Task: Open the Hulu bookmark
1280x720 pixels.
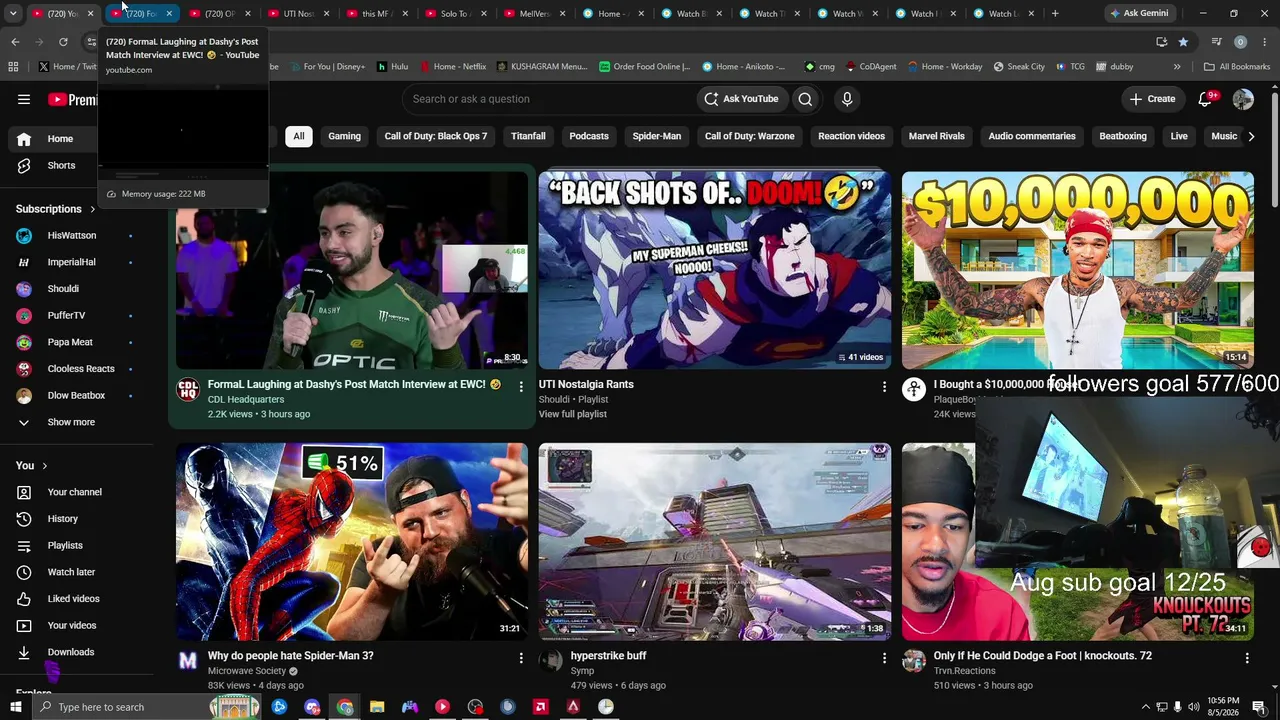Action: pos(392,67)
